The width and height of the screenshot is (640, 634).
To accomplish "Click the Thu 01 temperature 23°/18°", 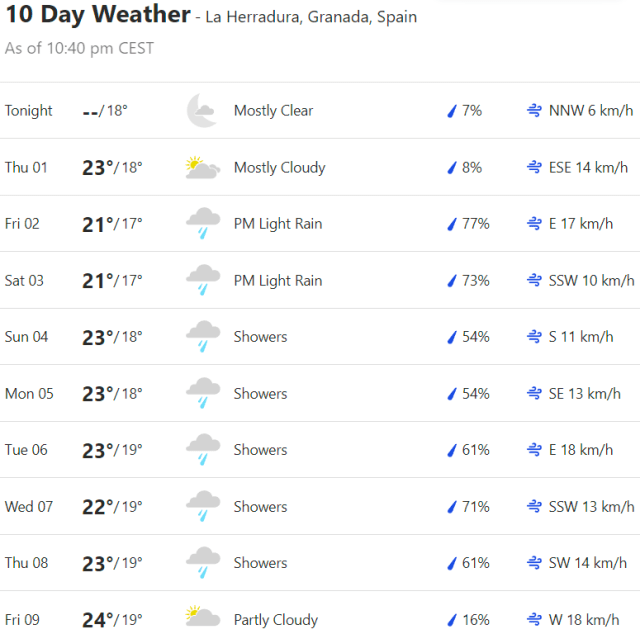I will point(112,168).
